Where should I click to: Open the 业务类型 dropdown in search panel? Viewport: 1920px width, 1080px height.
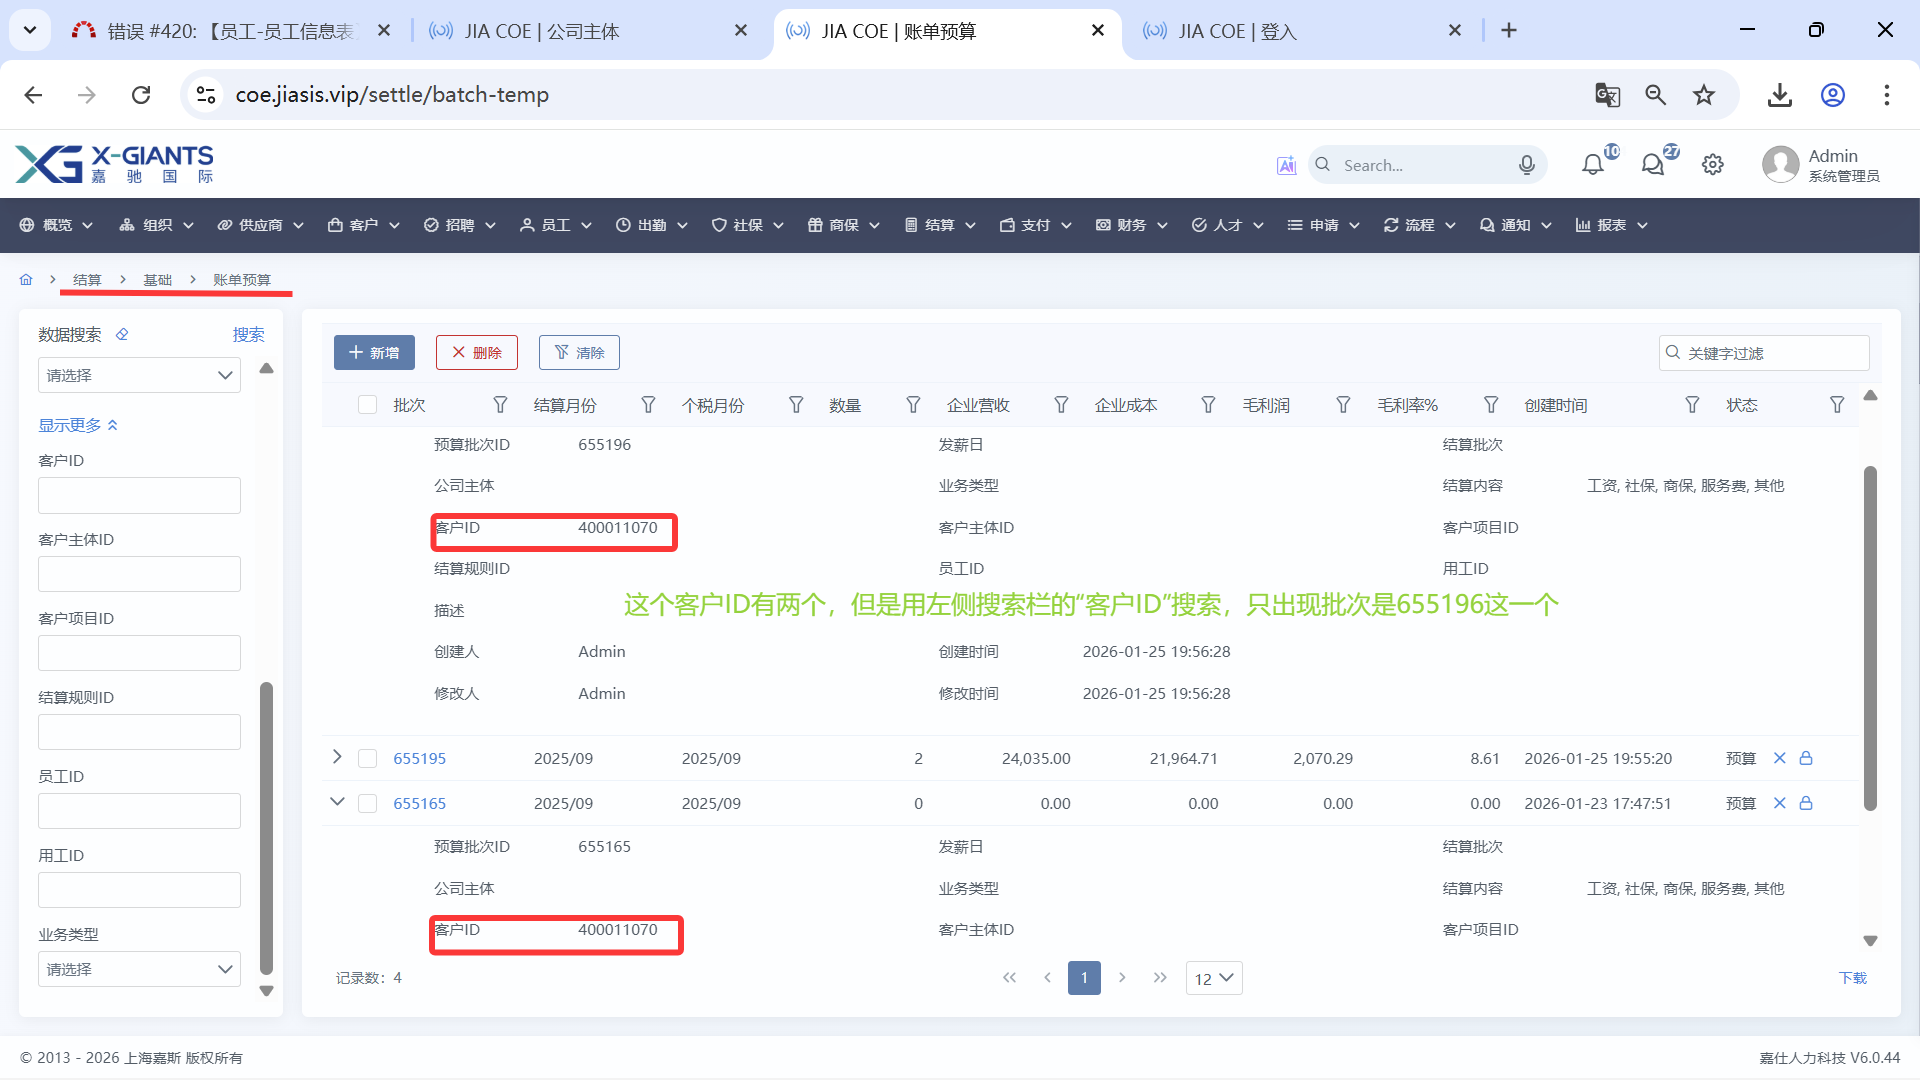click(x=139, y=969)
